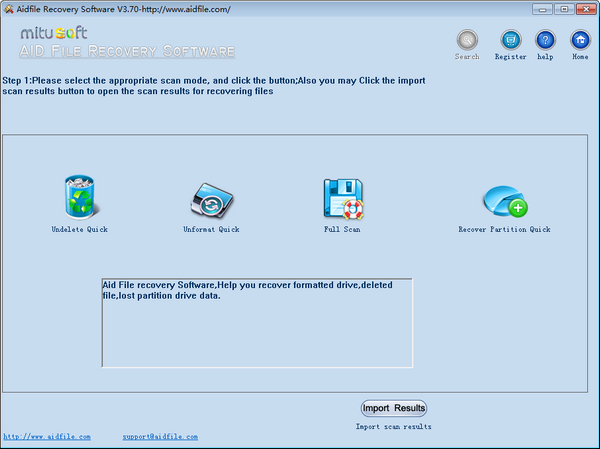Image resolution: width=600 pixels, height=449 pixels.
Task: Click the support@aidfile.com email link
Action: [x=160, y=437]
